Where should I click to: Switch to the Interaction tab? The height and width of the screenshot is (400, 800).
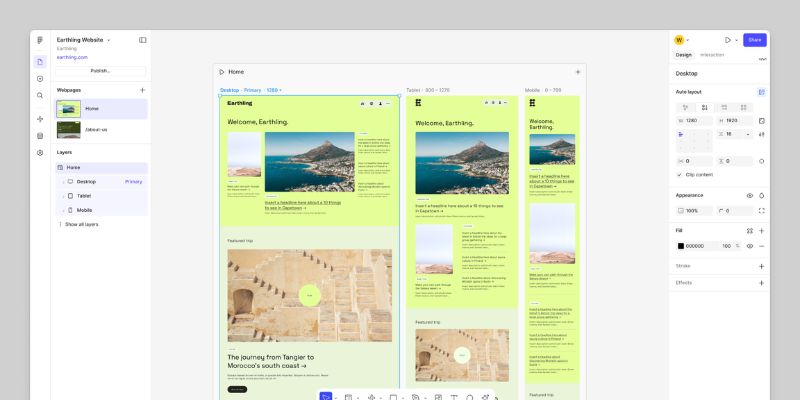coord(712,55)
